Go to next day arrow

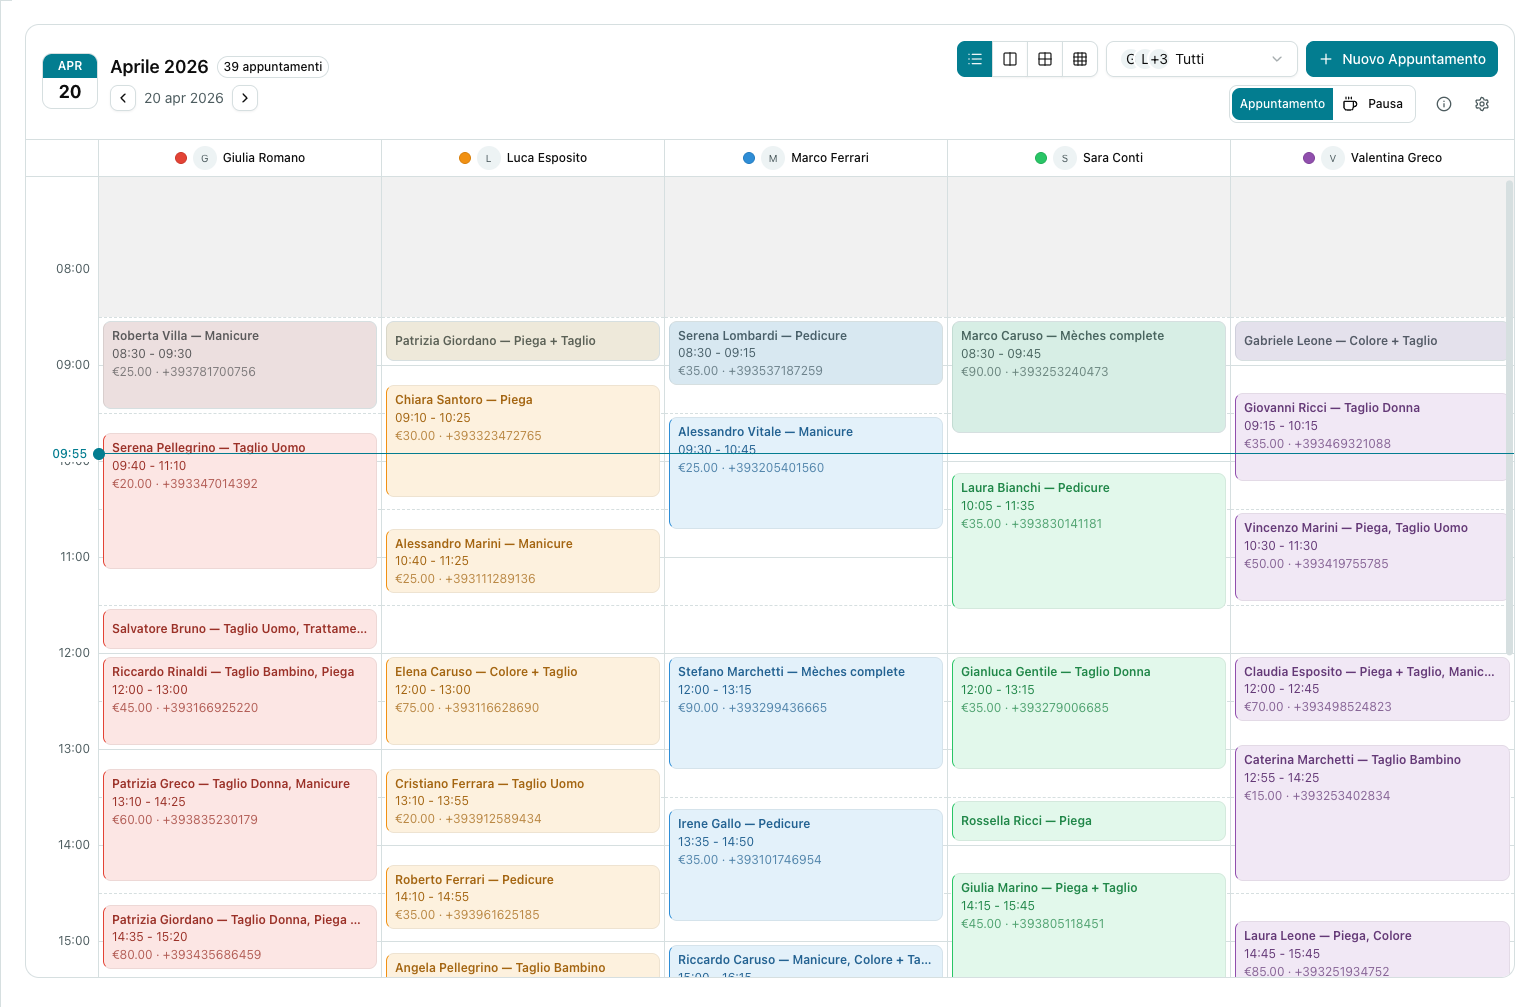point(245,98)
